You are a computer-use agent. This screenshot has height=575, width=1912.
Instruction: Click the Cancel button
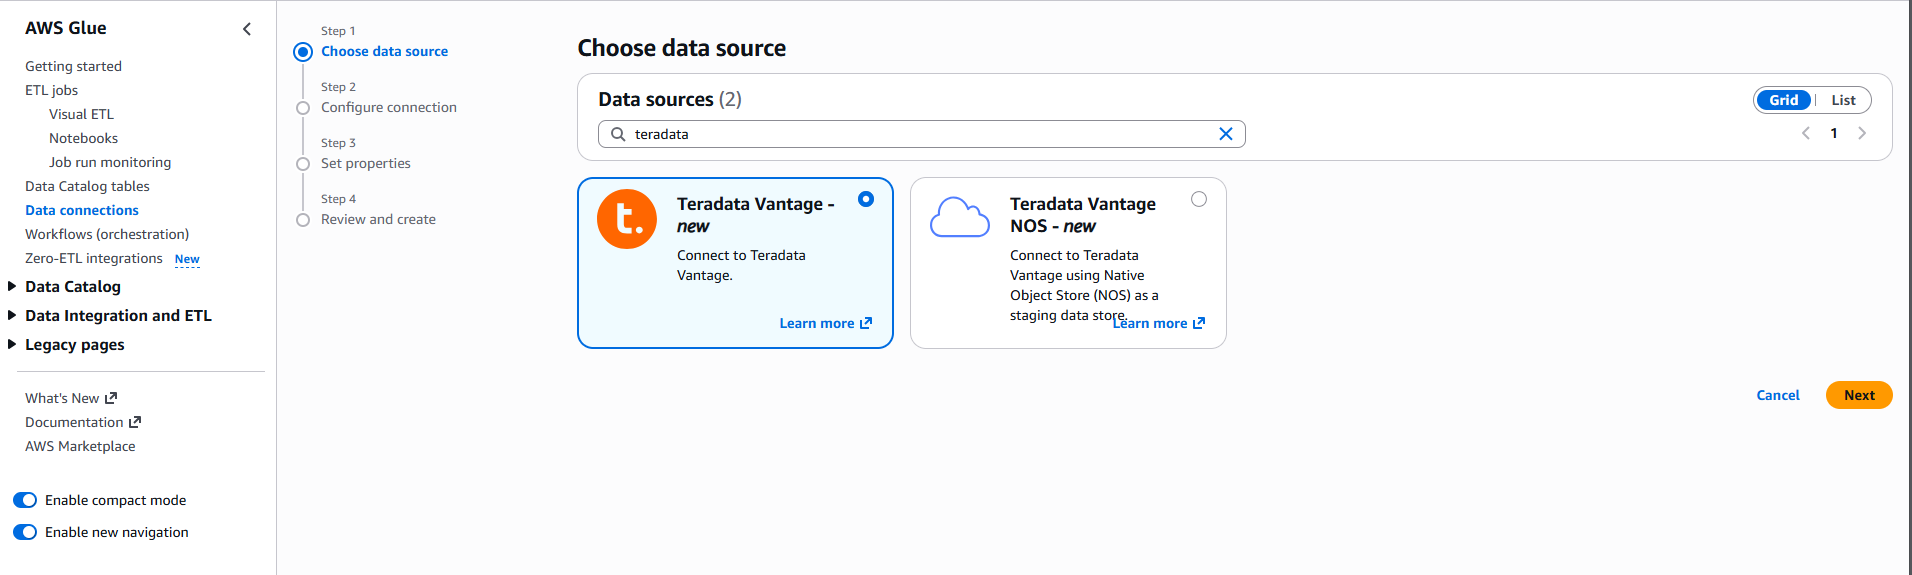(x=1778, y=395)
